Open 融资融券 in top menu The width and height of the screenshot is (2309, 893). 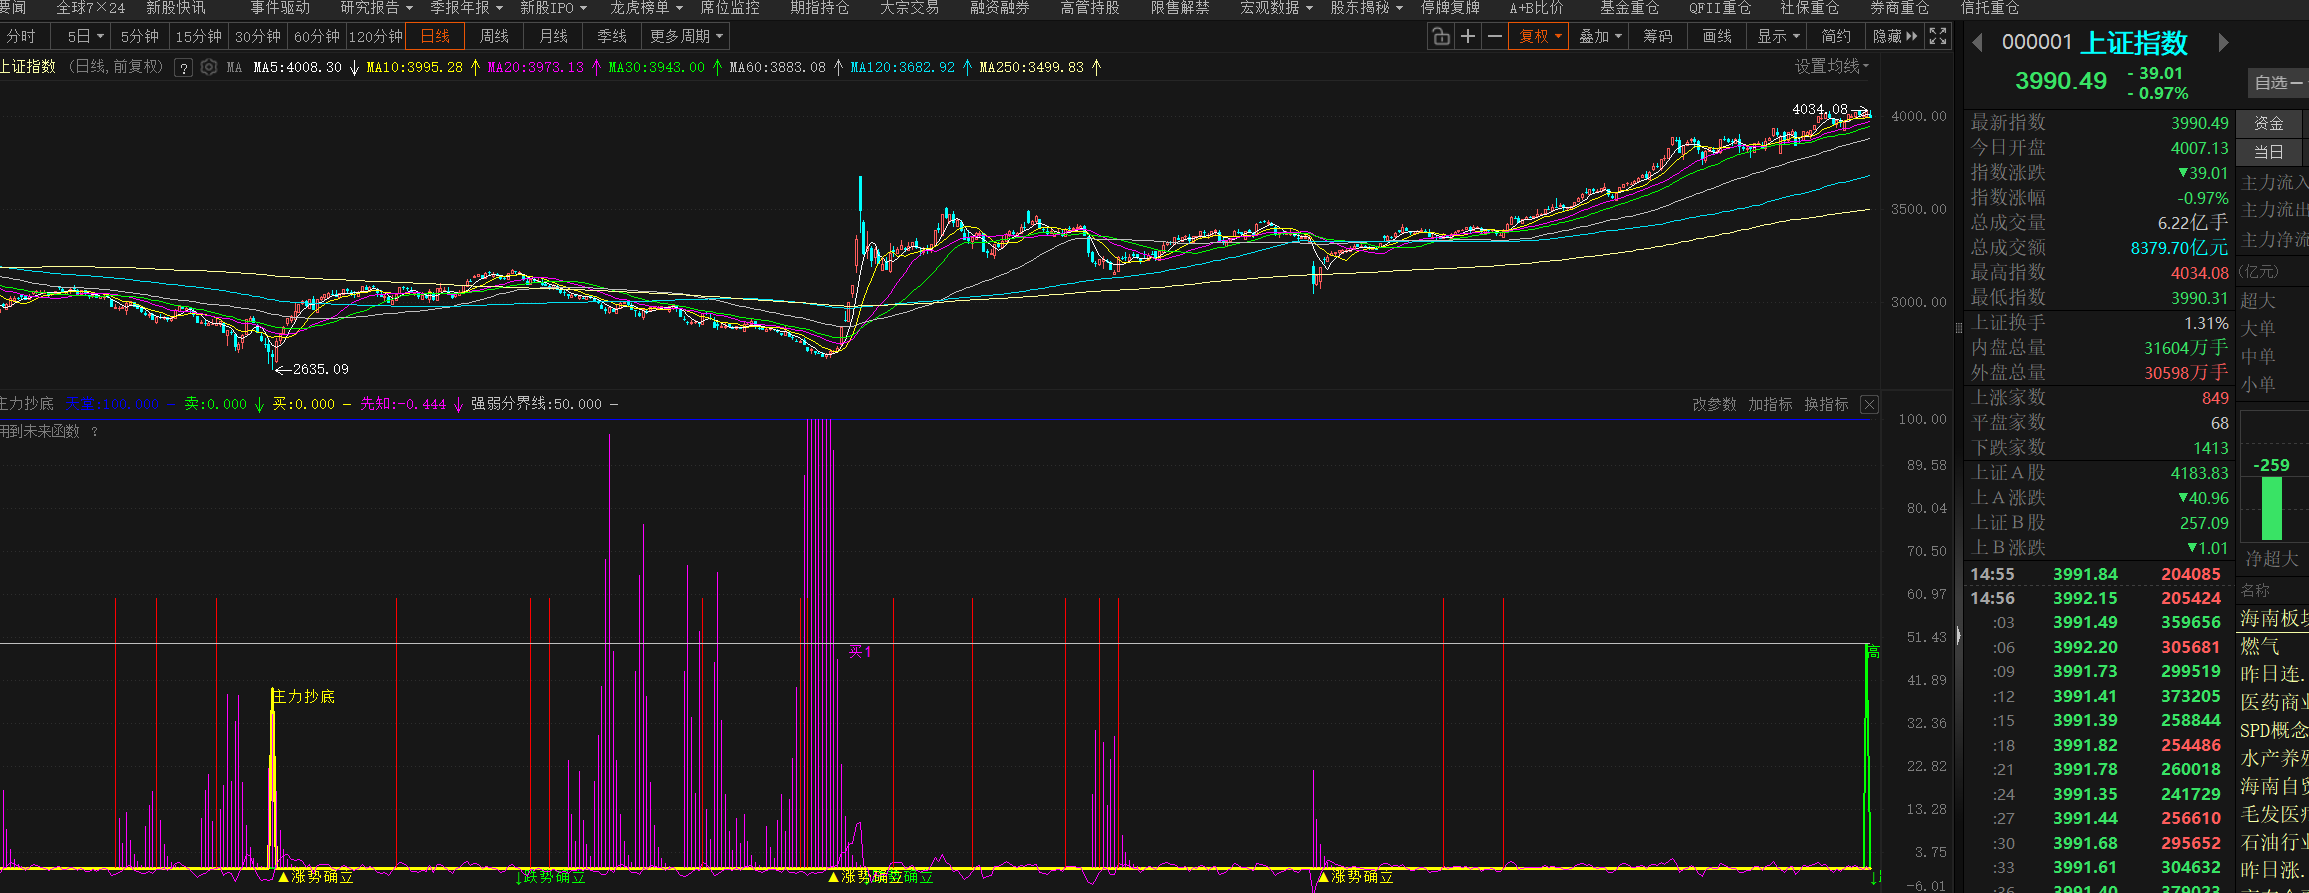[999, 8]
